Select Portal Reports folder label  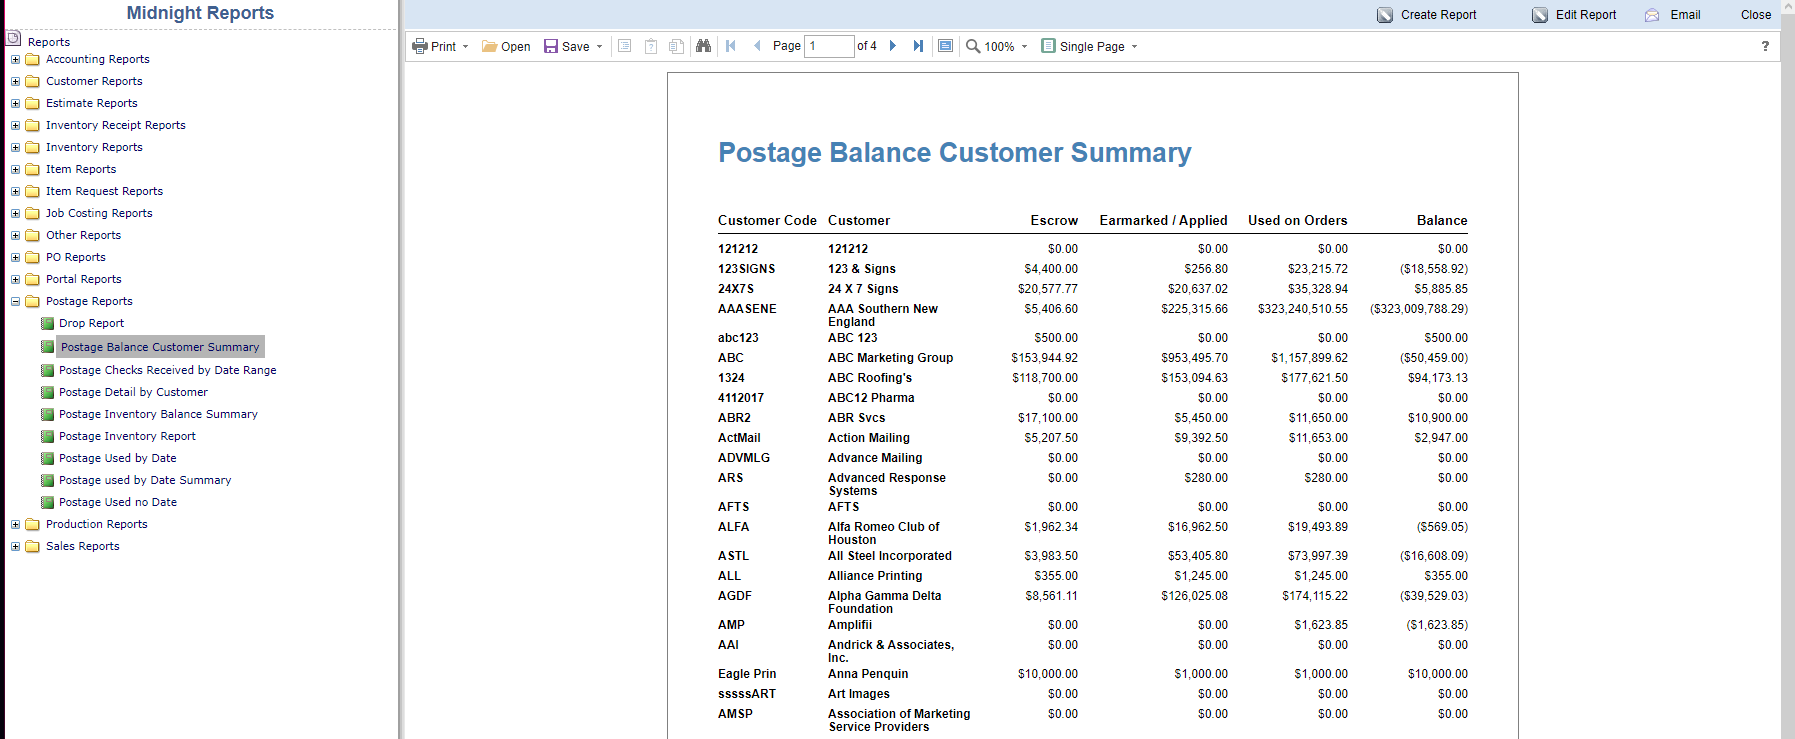(x=83, y=279)
